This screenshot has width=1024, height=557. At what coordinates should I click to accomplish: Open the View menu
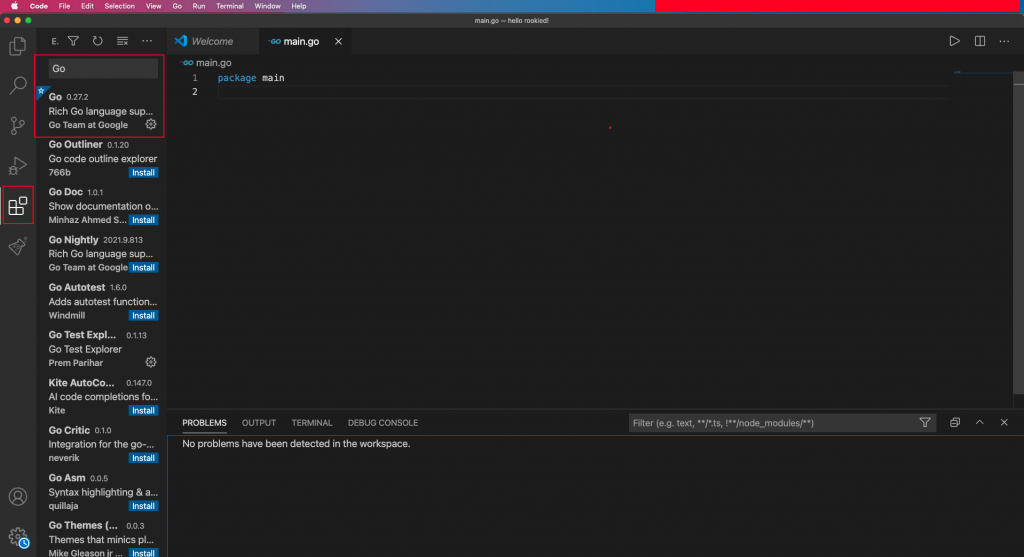[153, 6]
